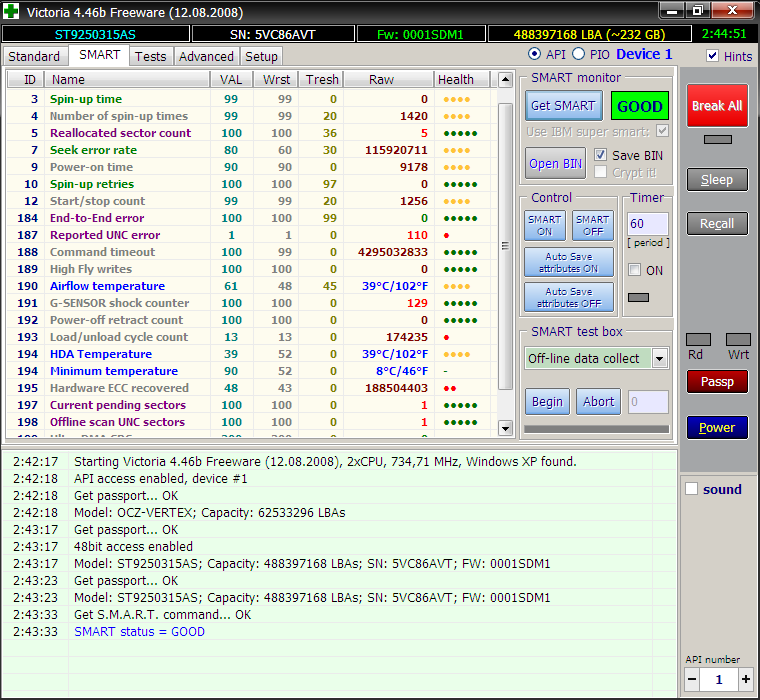Click the SMART test progress bar
760x700 pixels.
click(x=597, y=429)
